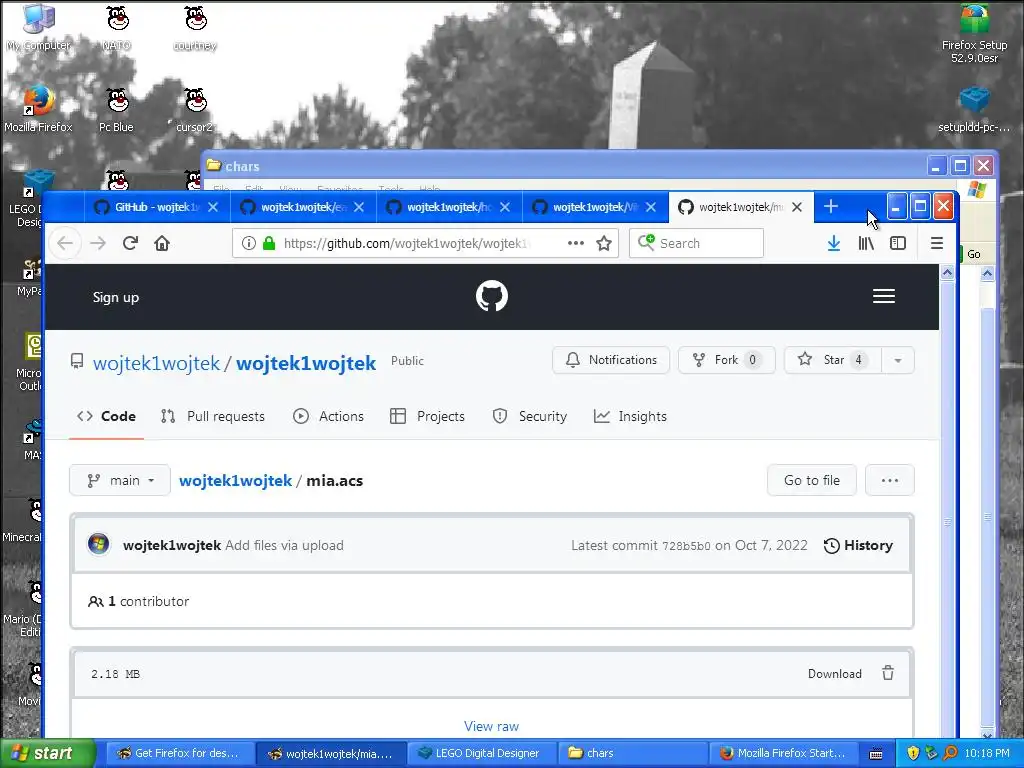The width and height of the screenshot is (1024, 768).
Task: Open the Projects tab
Action: click(427, 417)
